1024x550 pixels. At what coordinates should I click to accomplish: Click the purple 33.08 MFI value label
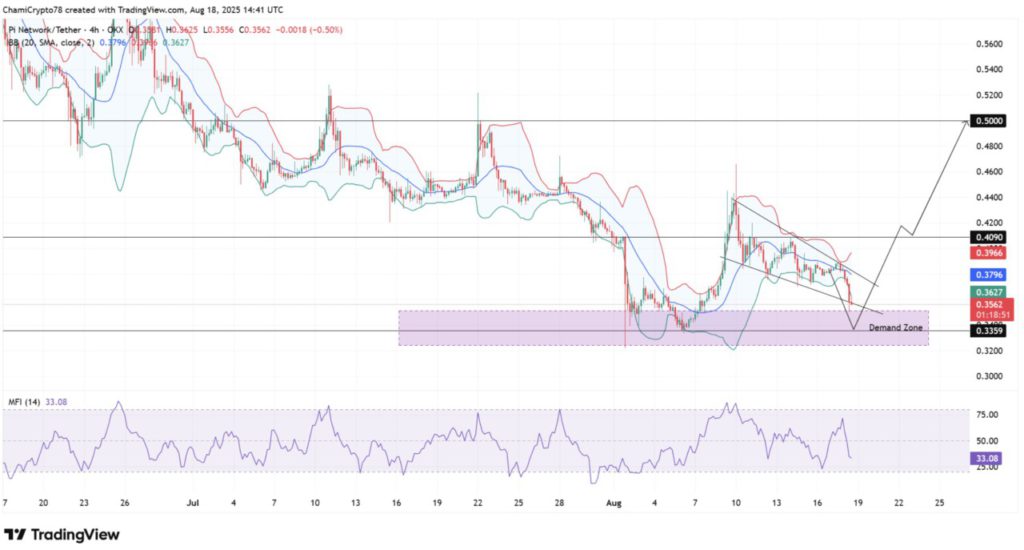pyautogui.click(x=989, y=458)
